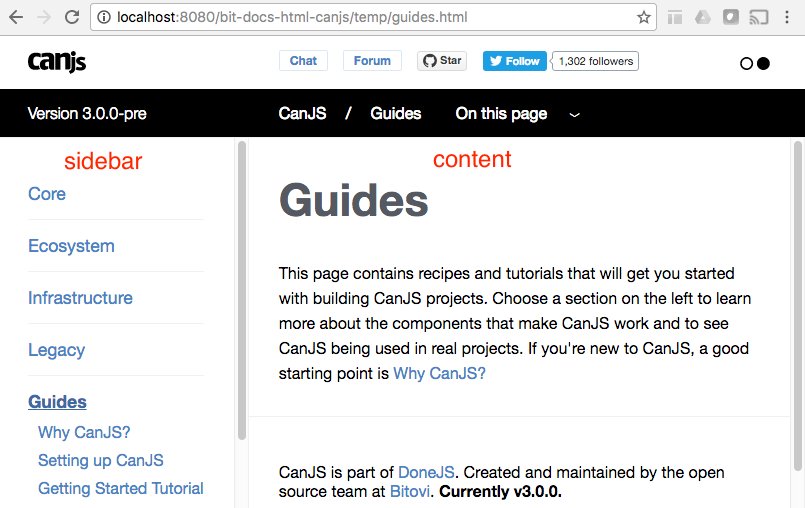The image size is (805, 508).
Task: Focus the browser address bar
Action: pyautogui.click(x=374, y=17)
